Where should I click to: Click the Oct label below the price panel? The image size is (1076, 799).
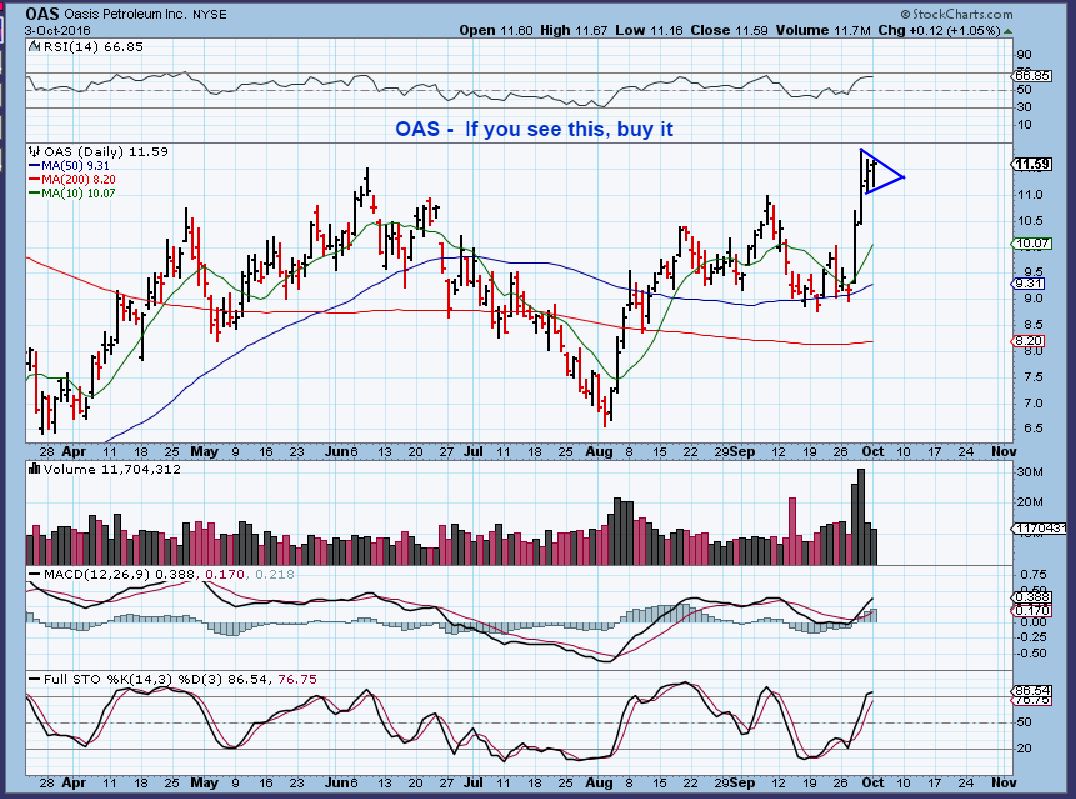tap(872, 452)
